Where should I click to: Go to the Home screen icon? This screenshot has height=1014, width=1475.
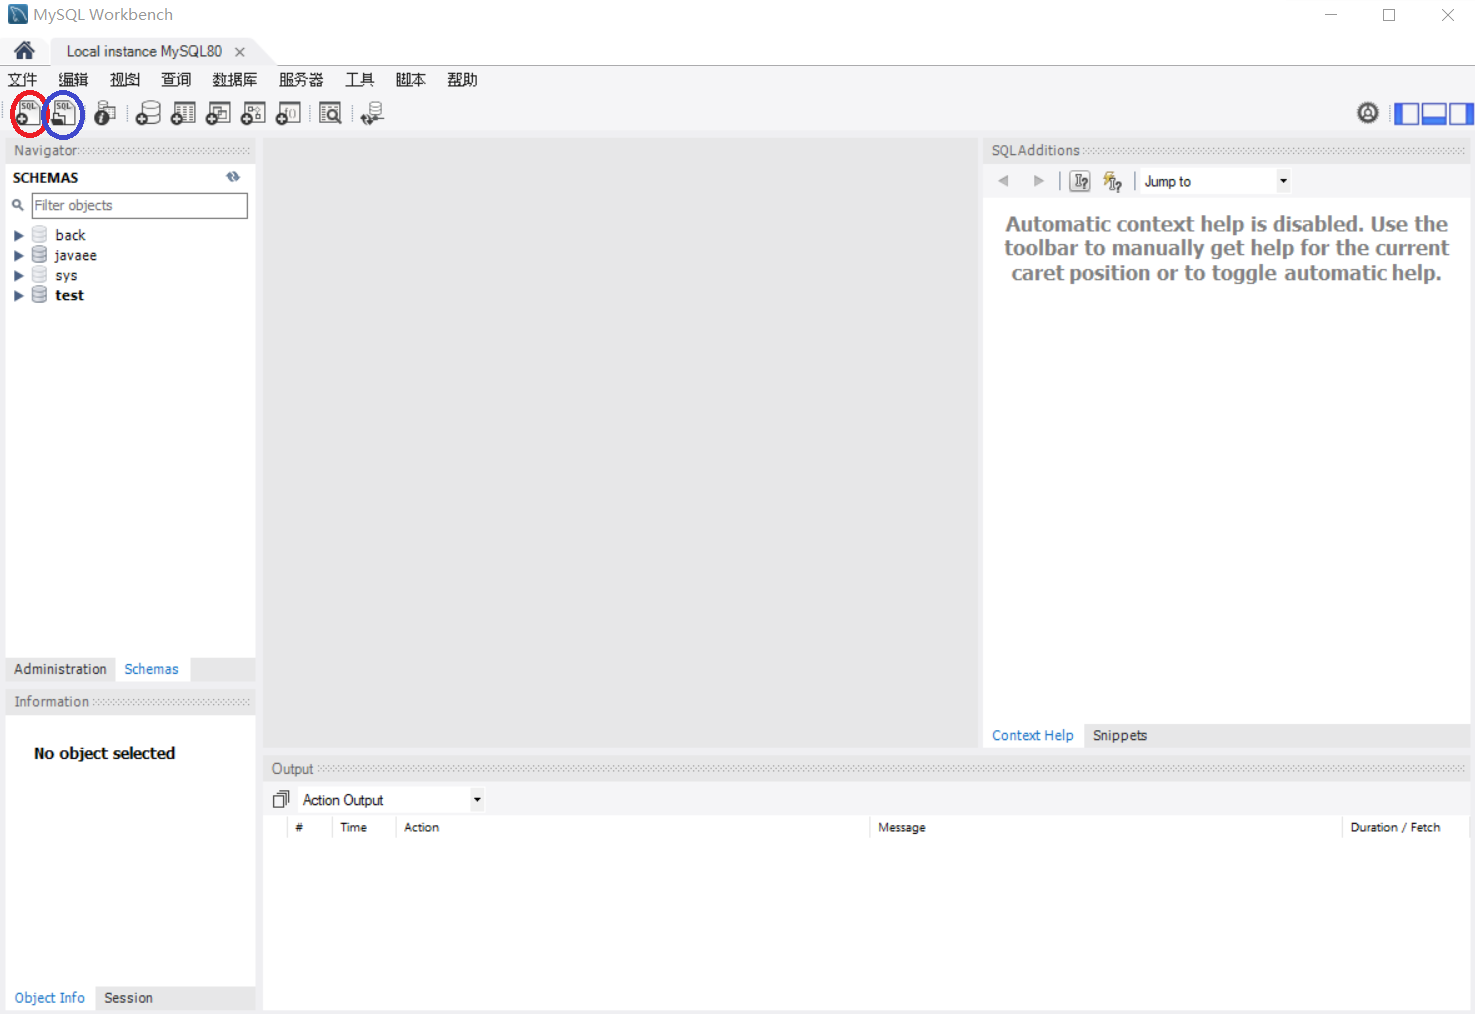[24, 50]
